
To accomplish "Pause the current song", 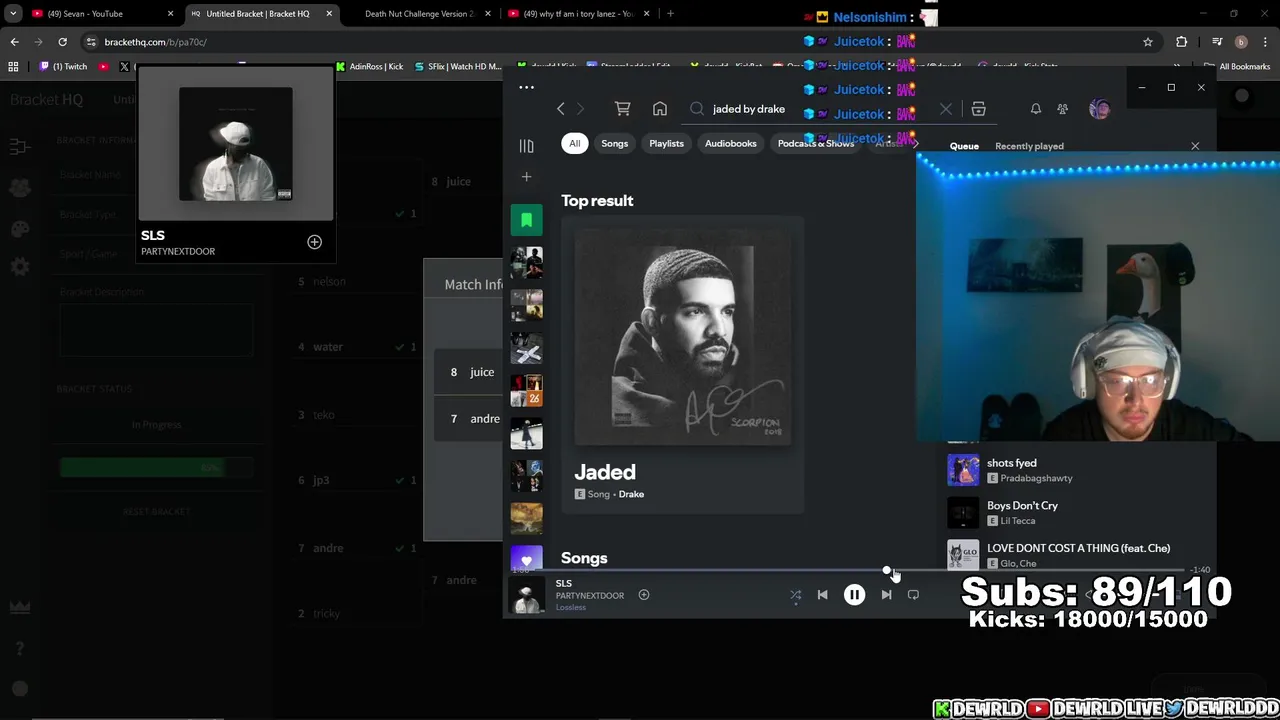I will coord(854,595).
